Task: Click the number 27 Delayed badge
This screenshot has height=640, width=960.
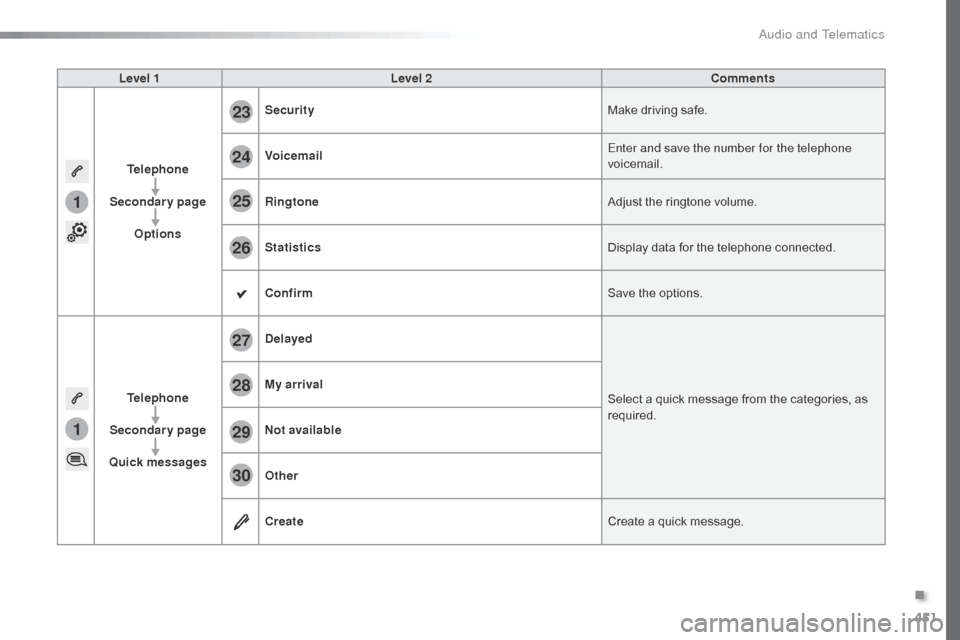Action: click(241, 339)
